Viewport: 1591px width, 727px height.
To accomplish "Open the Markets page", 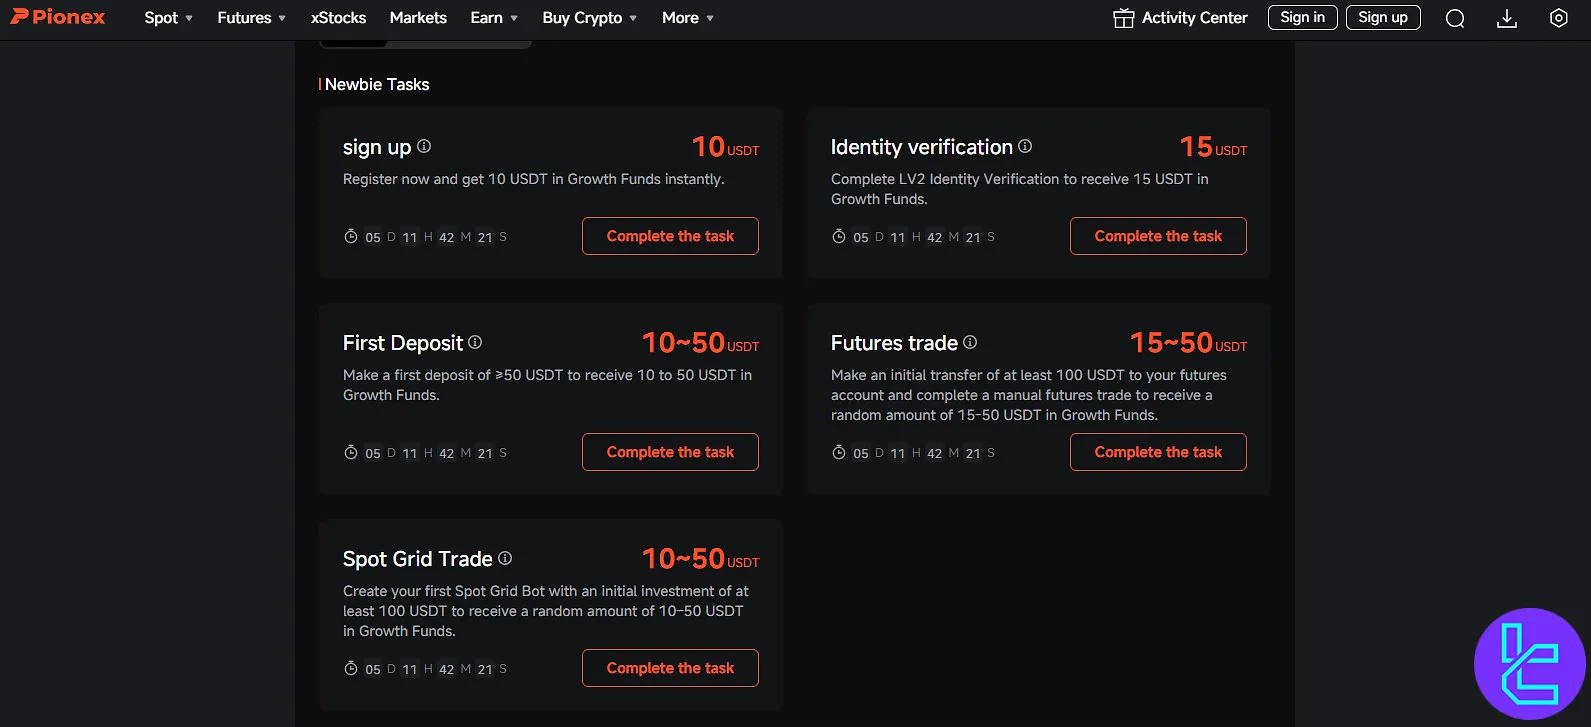I will pos(418,18).
